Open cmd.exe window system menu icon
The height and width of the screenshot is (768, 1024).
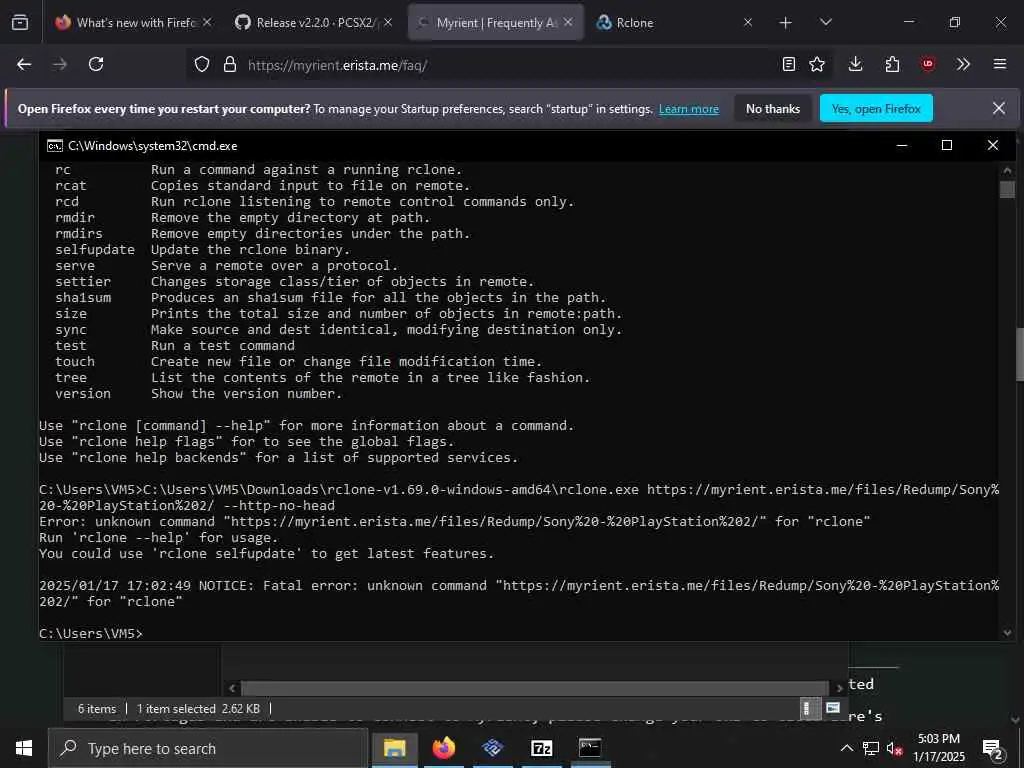click(x=55, y=146)
